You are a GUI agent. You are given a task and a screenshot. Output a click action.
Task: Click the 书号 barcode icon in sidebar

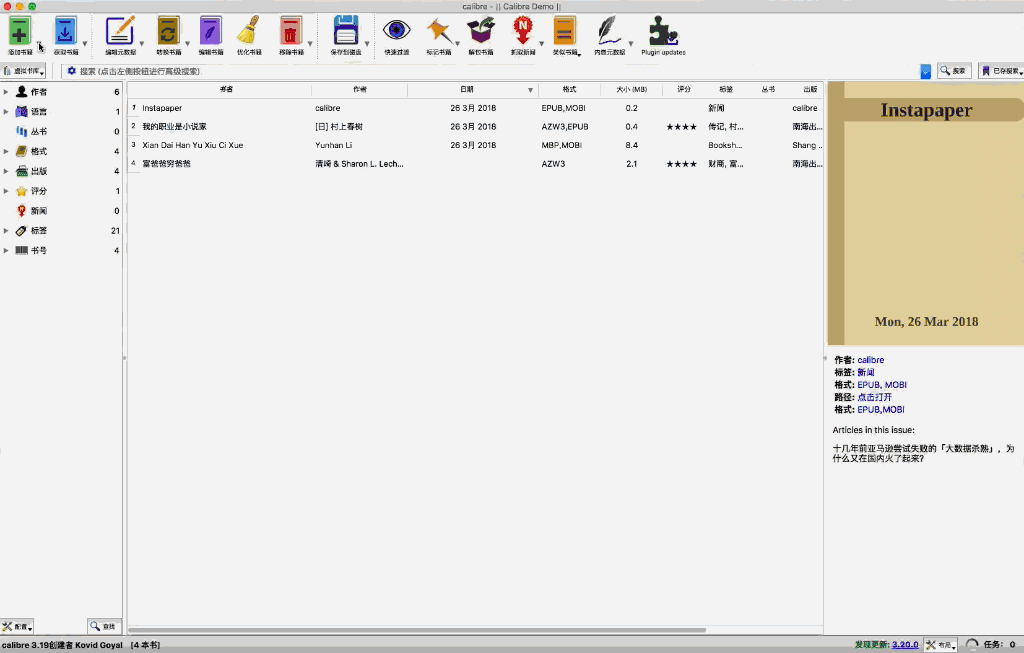(22, 250)
